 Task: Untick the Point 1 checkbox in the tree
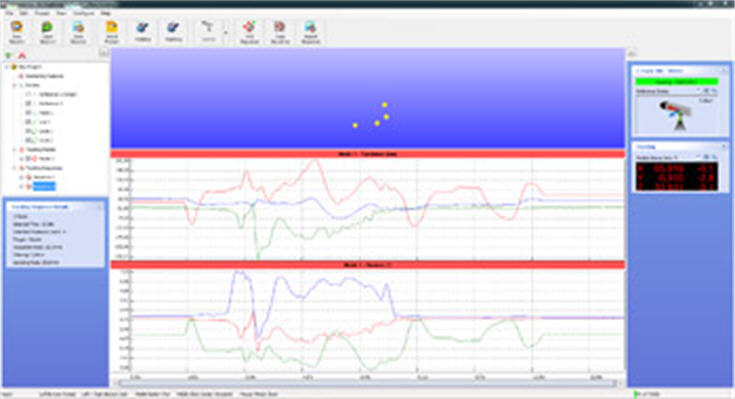click(28, 113)
